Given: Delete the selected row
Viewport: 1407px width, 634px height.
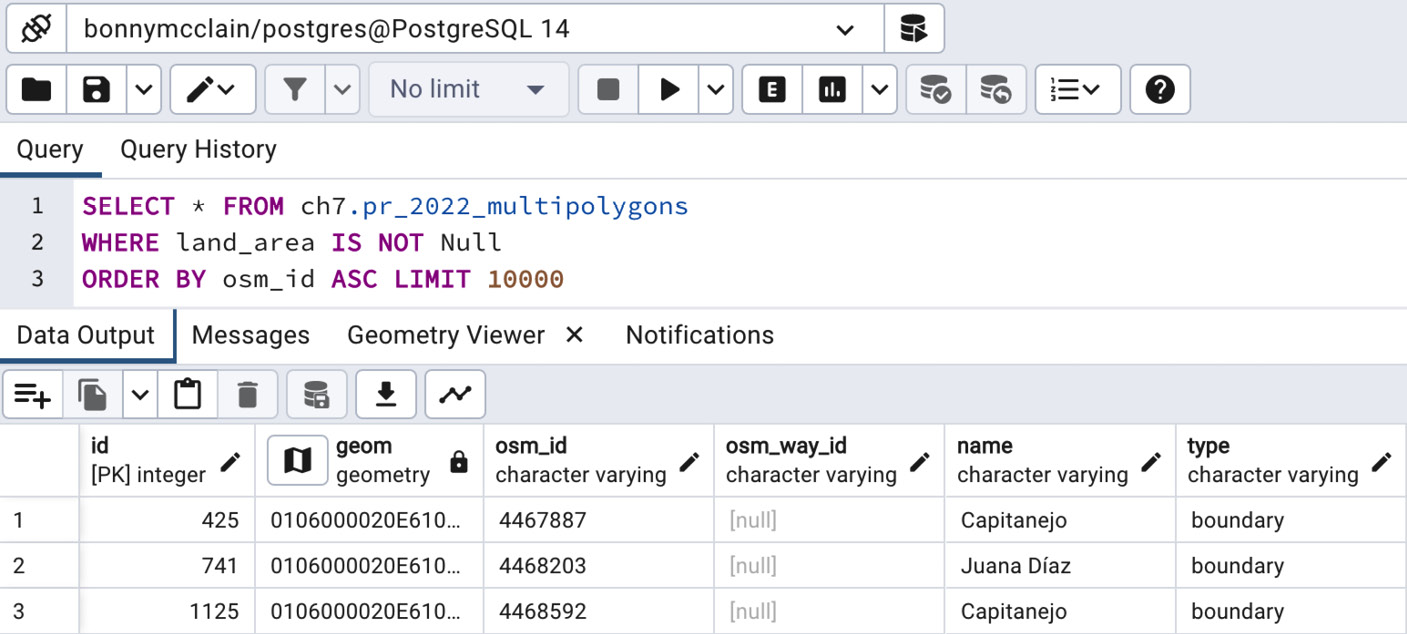Looking at the screenshot, I should click(x=248, y=393).
